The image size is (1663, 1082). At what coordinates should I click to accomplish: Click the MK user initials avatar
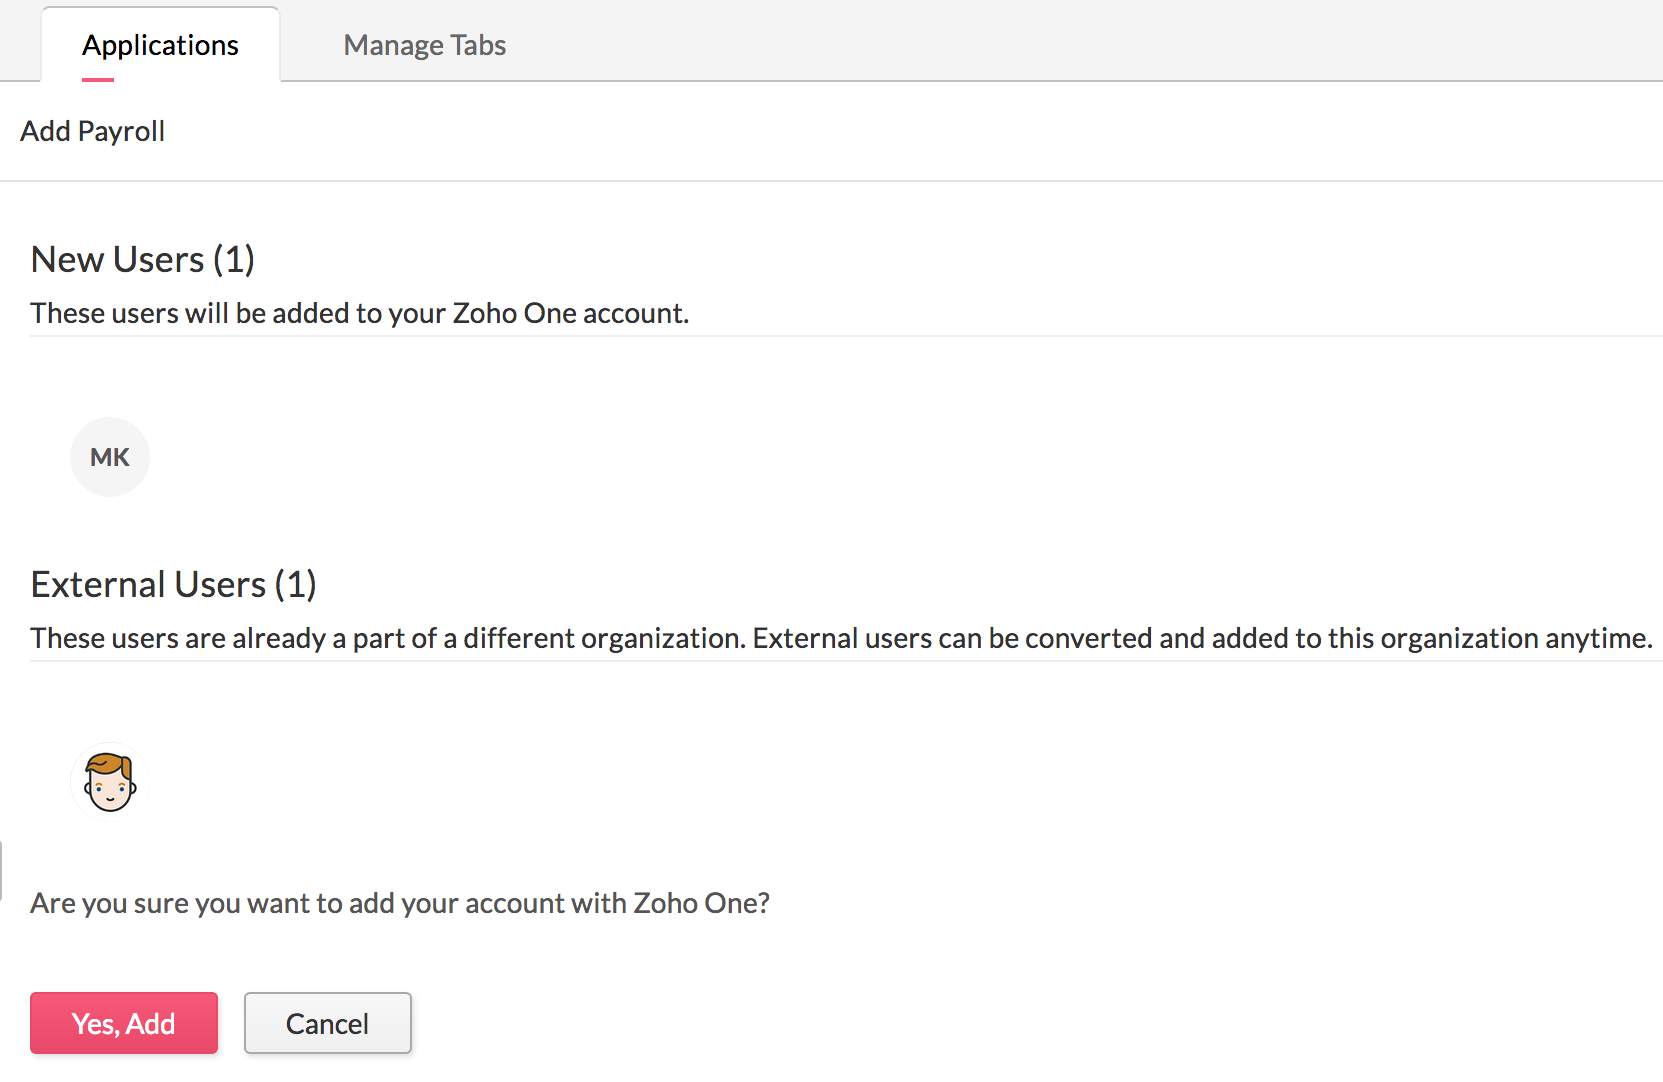tap(110, 457)
